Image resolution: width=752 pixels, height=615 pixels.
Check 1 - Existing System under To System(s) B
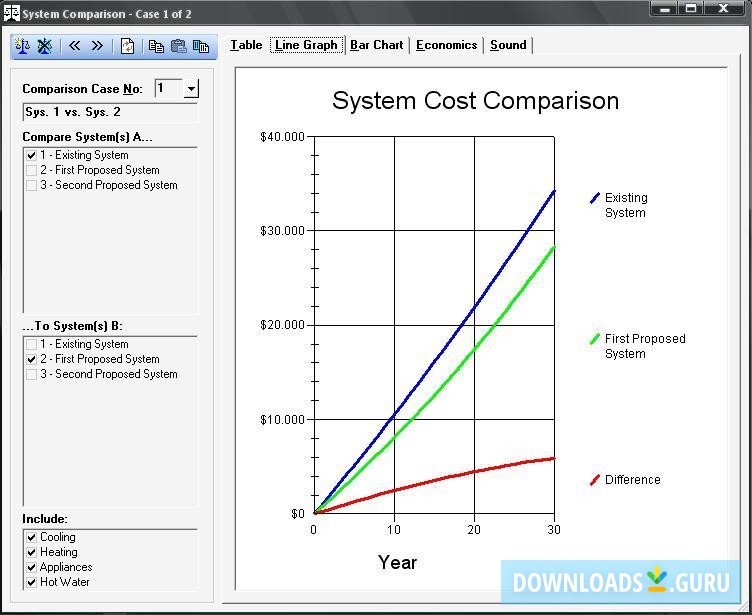(31, 344)
